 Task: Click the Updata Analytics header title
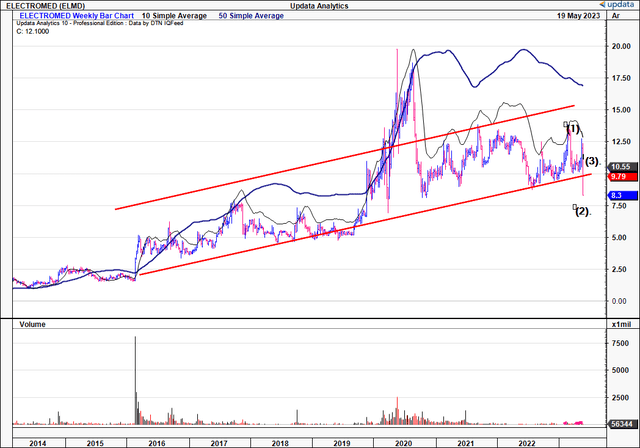[x=319, y=6]
